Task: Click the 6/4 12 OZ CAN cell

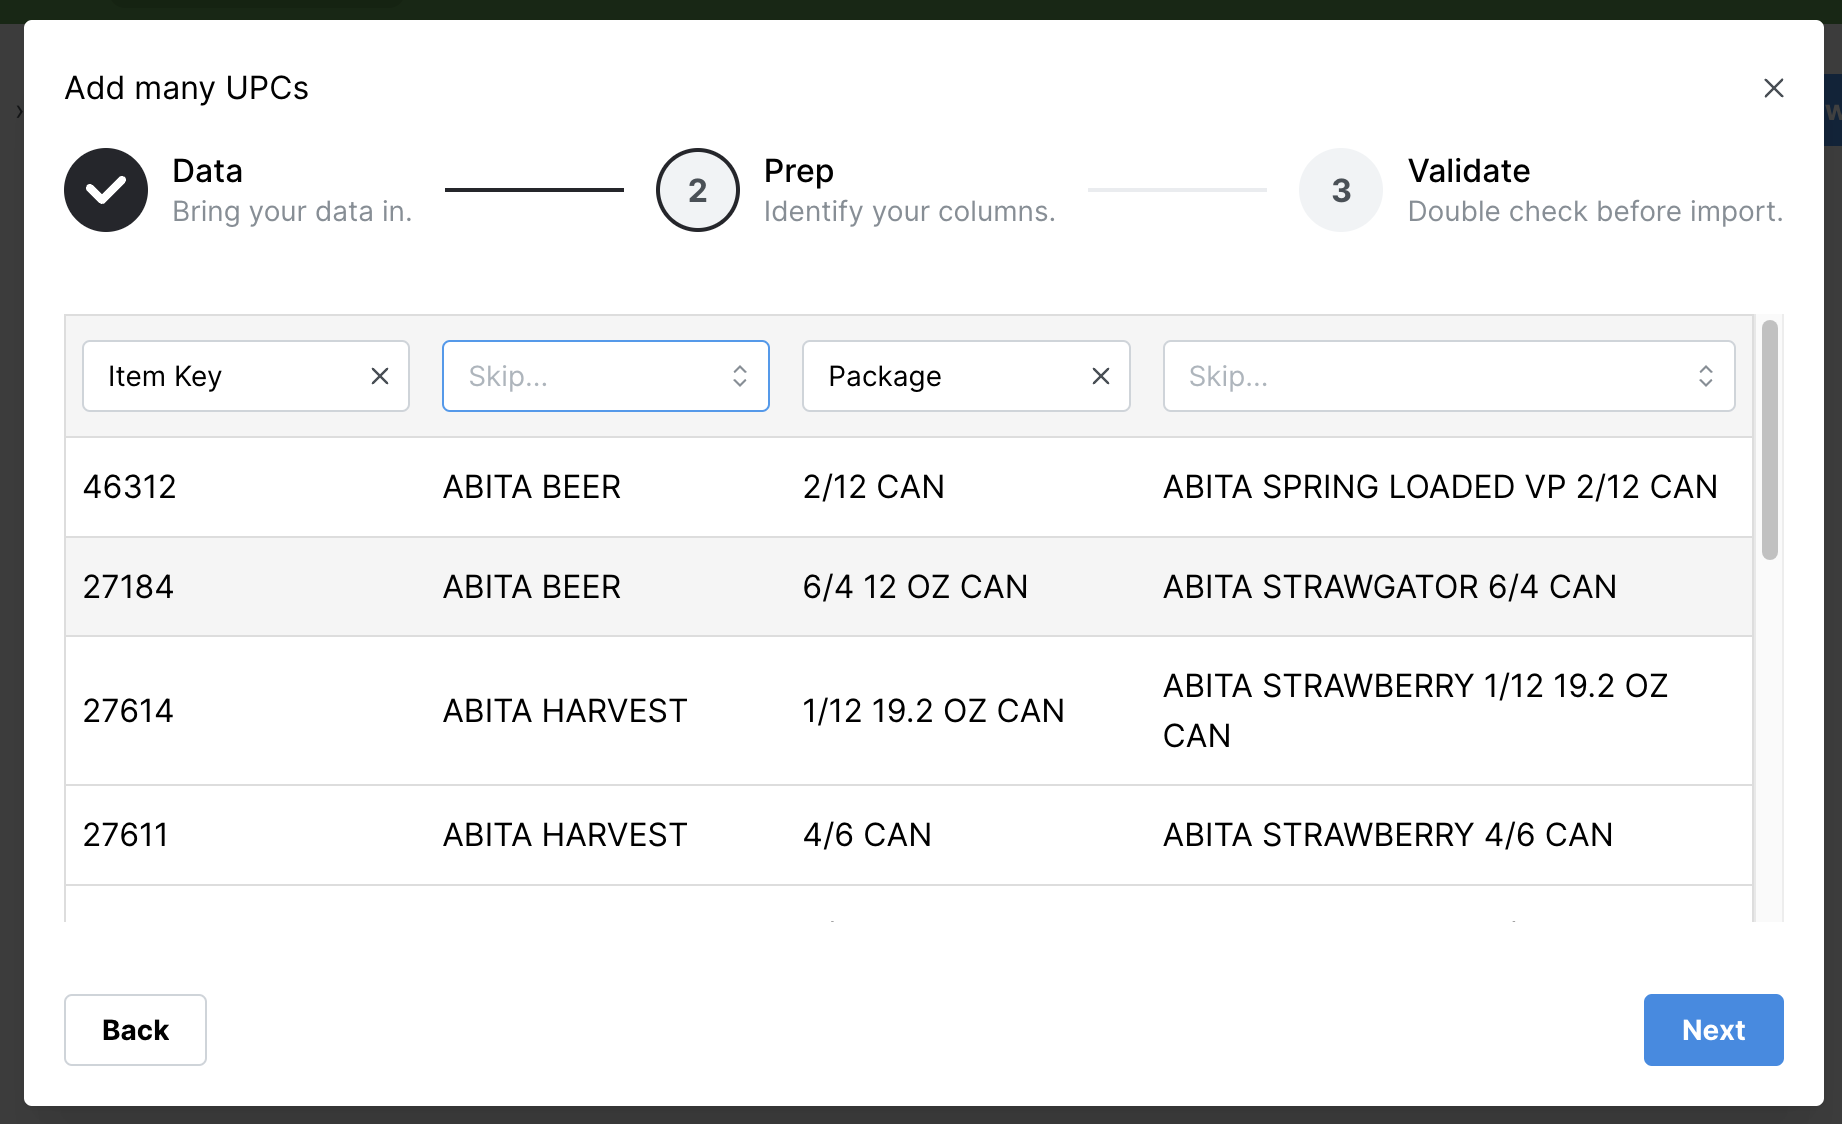Action: pyautogui.click(x=915, y=587)
